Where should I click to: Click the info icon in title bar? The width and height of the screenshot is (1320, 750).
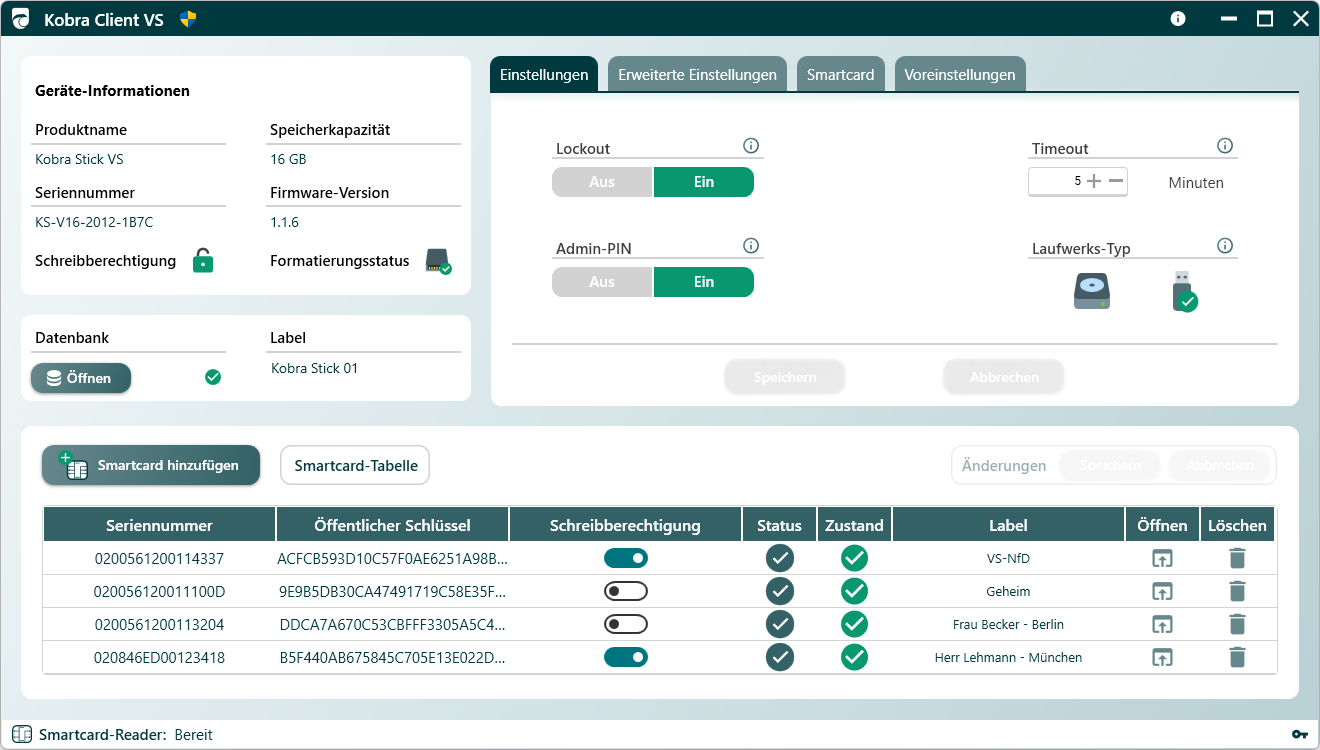point(1178,19)
